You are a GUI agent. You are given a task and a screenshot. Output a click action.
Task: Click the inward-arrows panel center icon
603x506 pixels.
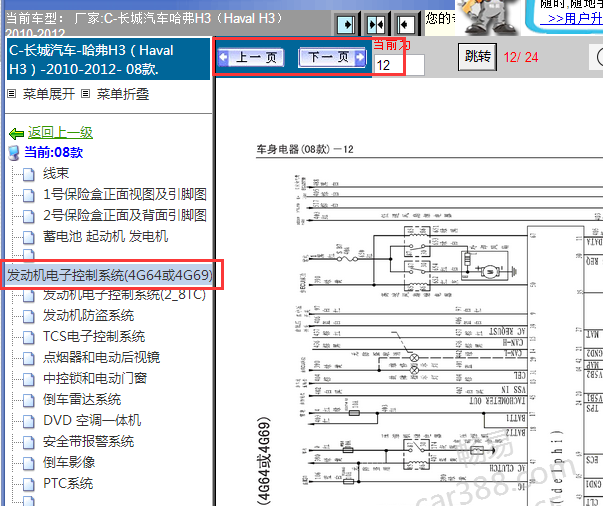click(x=376, y=25)
